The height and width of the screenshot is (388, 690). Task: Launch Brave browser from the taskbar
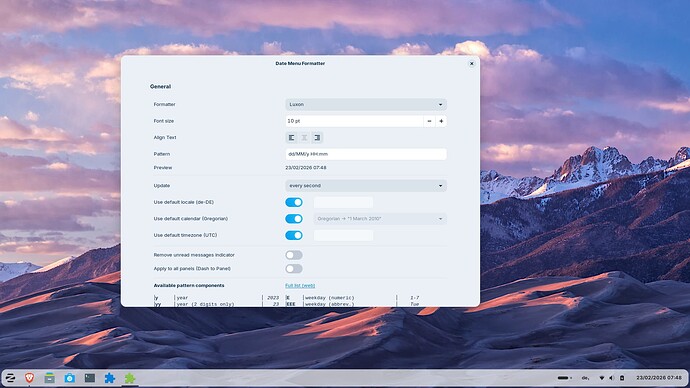(29, 378)
